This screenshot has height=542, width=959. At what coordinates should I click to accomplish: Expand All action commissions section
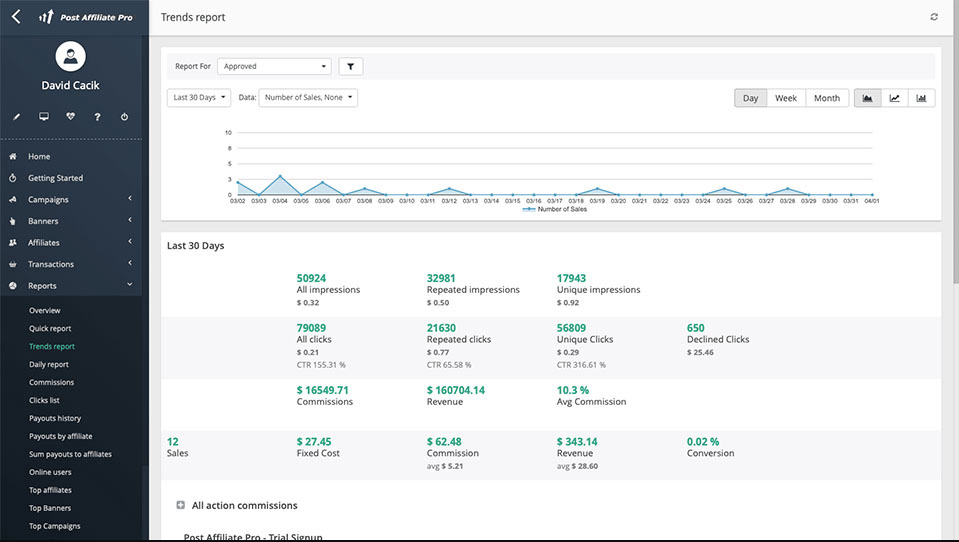(x=180, y=506)
